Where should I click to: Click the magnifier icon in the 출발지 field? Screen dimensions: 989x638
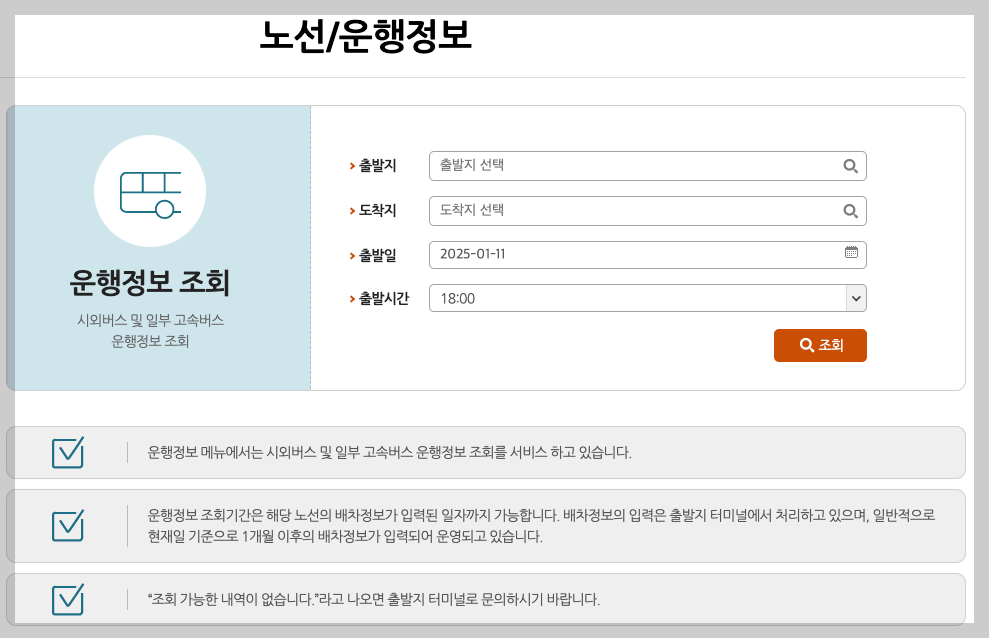[x=850, y=165]
